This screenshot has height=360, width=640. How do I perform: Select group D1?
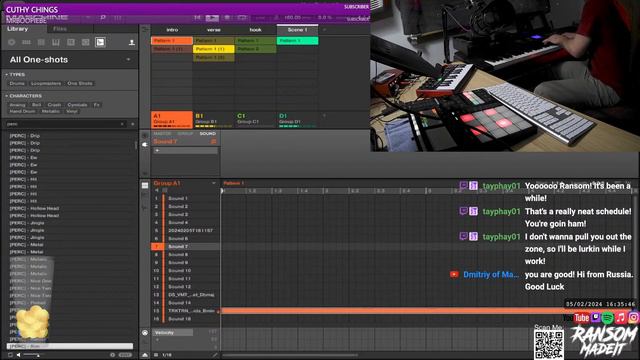(x=298, y=120)
